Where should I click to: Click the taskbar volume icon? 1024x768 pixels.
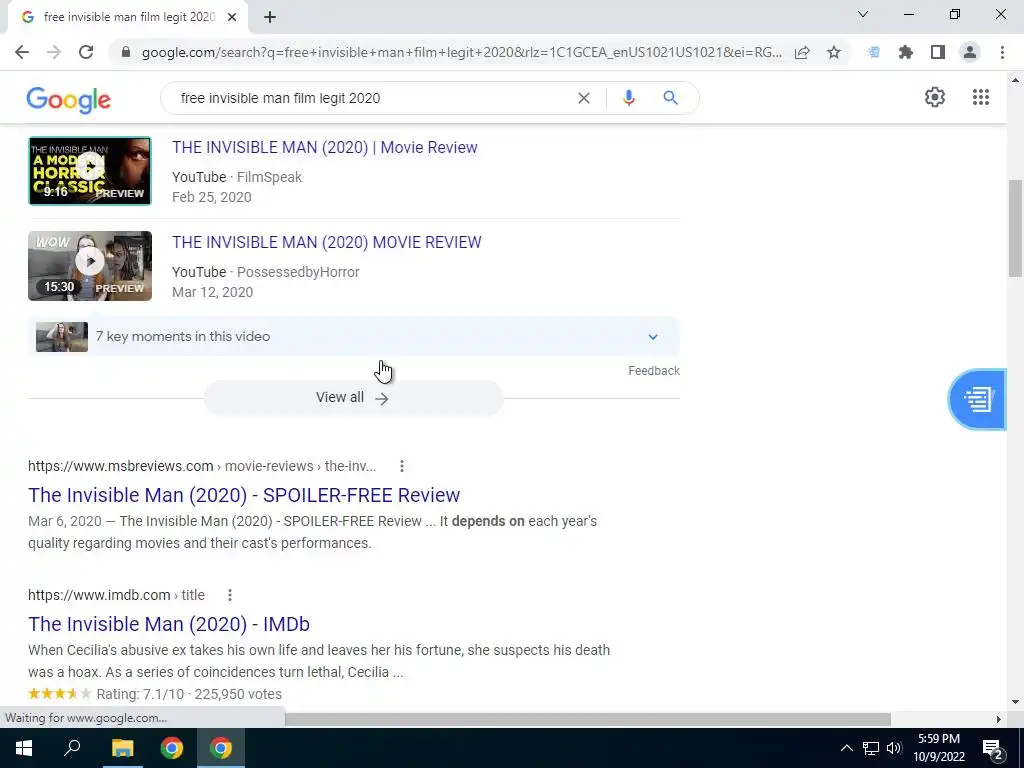point(894,748)
